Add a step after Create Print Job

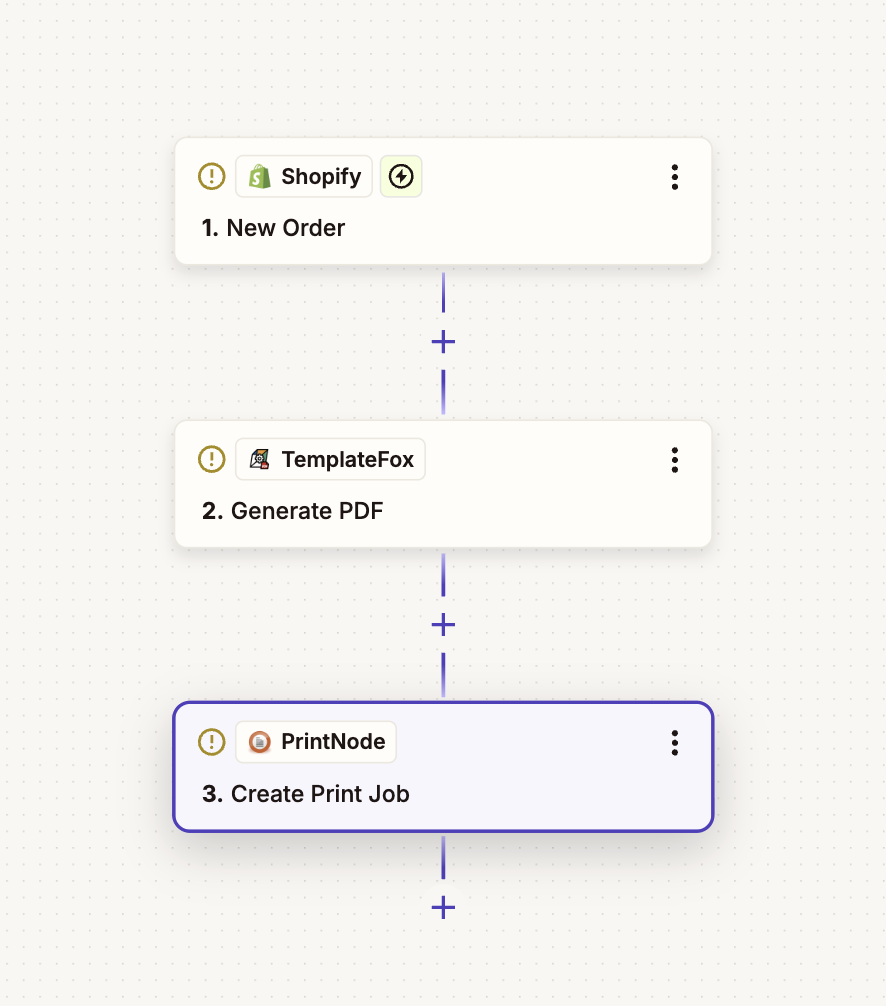[443, 908]
